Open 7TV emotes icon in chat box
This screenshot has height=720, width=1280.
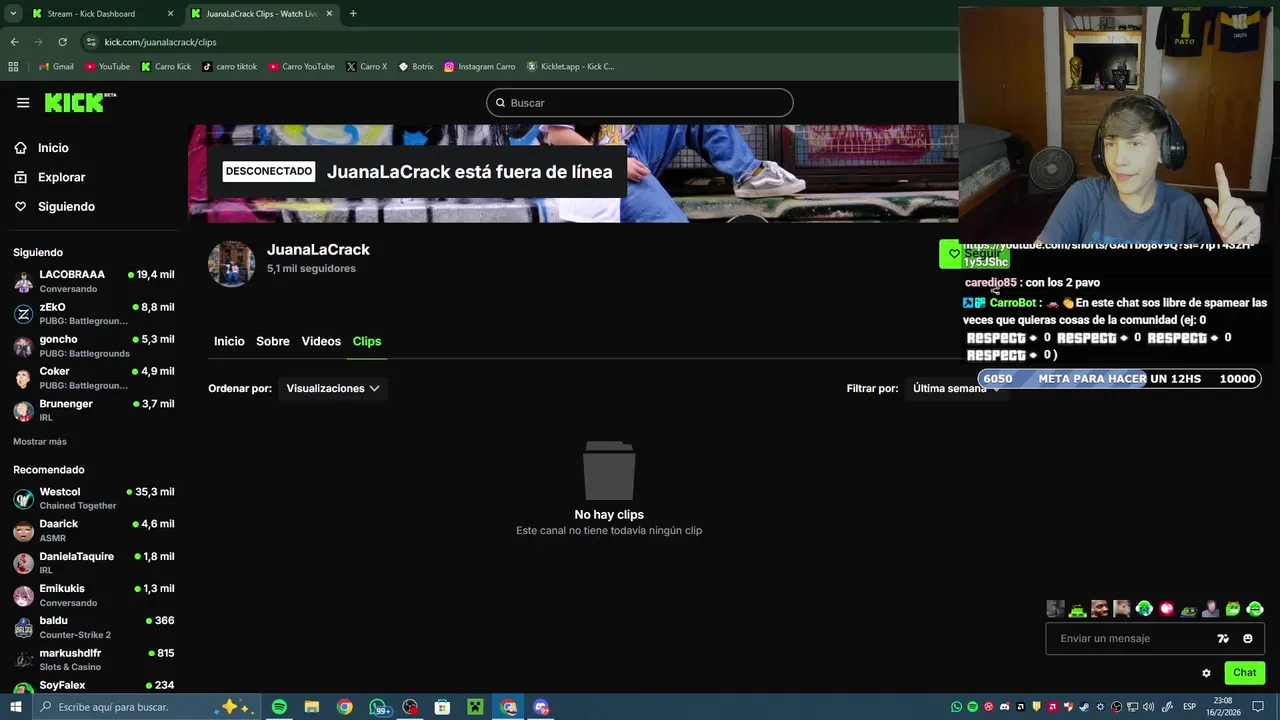pyautogui.click(x=1223, y=638)
